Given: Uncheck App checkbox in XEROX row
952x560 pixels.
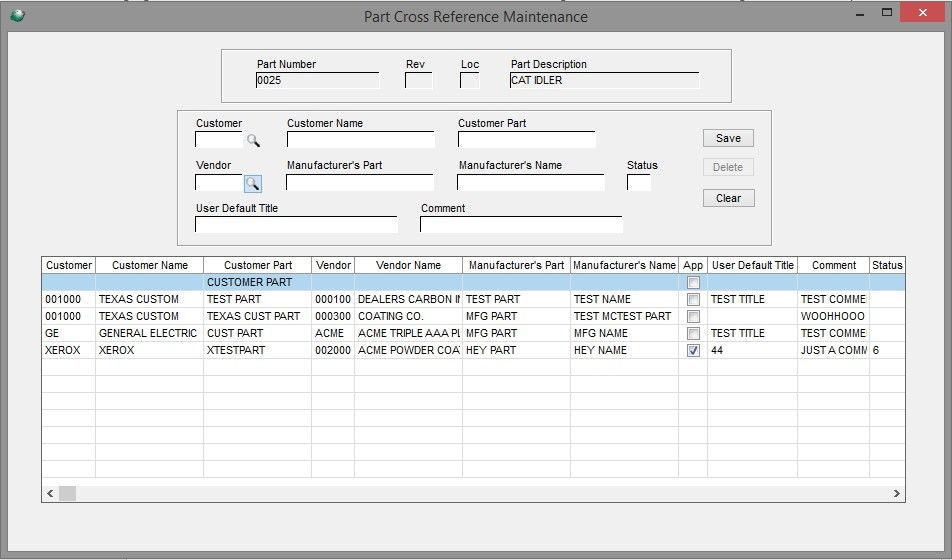Looking at the screenshot, I should pos(693,350).
